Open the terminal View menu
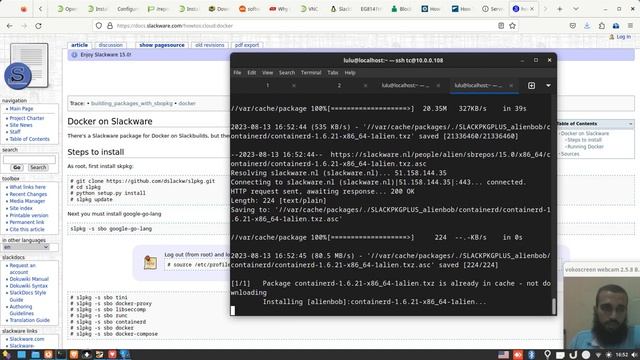 tap(267, 73)
